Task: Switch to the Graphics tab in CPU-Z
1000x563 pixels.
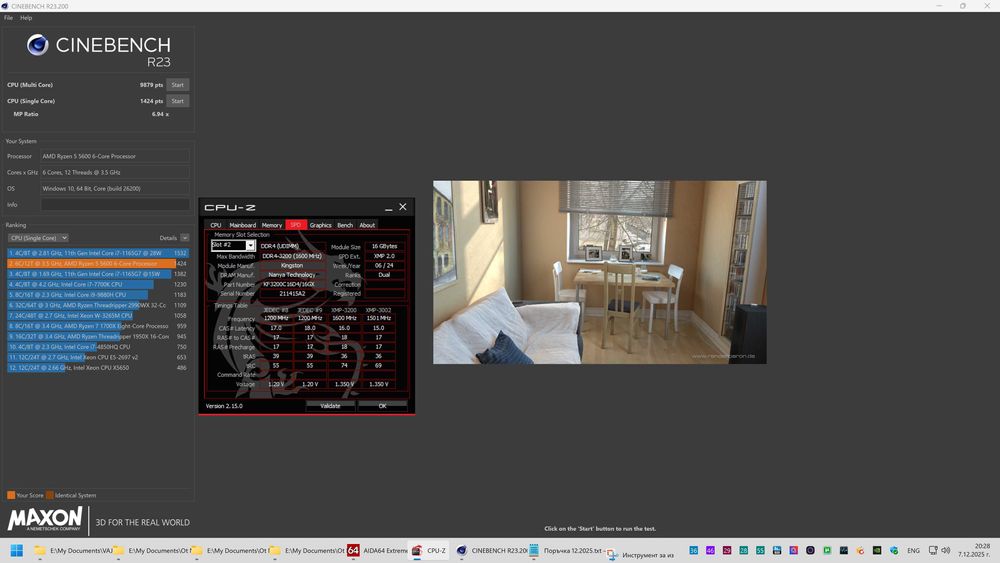Action: [x=320, y=225]
